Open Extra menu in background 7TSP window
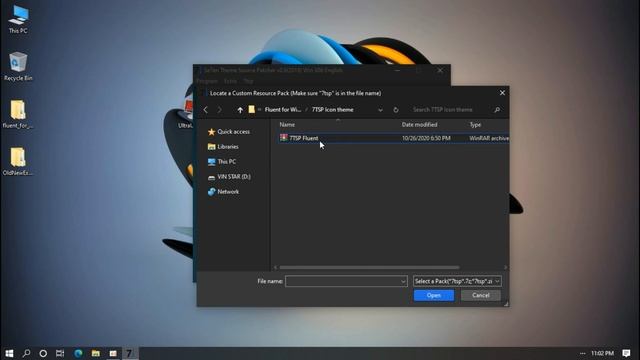Viewport: 640px width, 360px height. (x=231, y=81)
